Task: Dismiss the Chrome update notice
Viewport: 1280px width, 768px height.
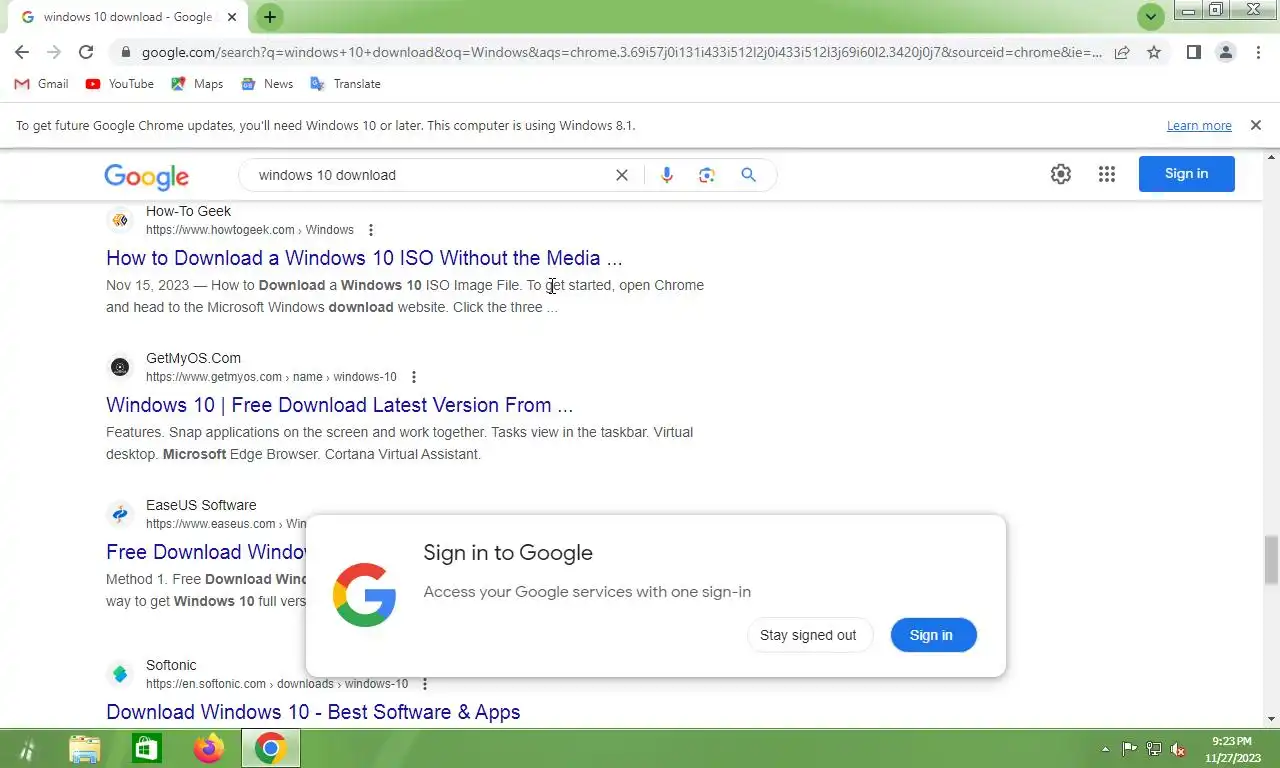Action: pos(1254,125)
